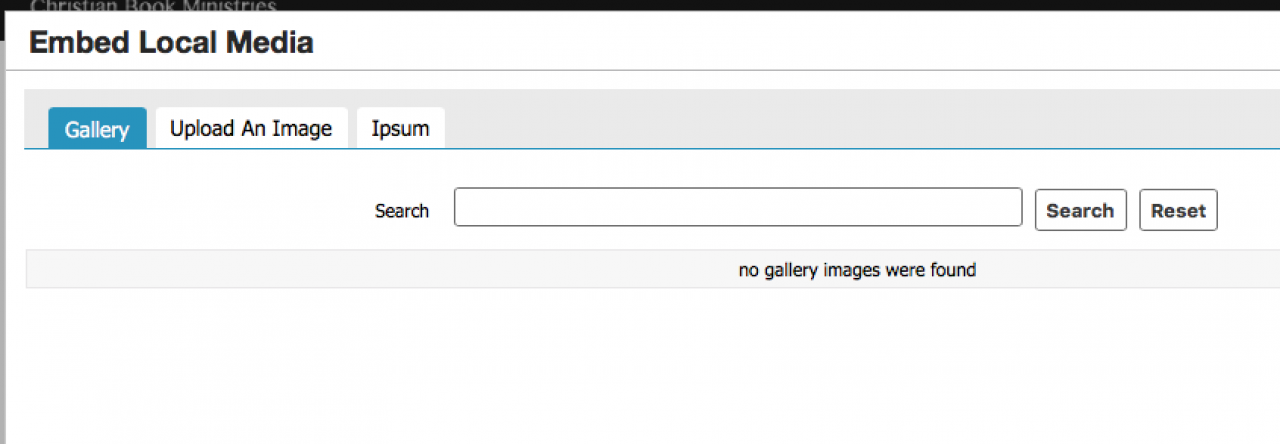
Task: Focus the wide search box next to Search
Action: (737, 208)
